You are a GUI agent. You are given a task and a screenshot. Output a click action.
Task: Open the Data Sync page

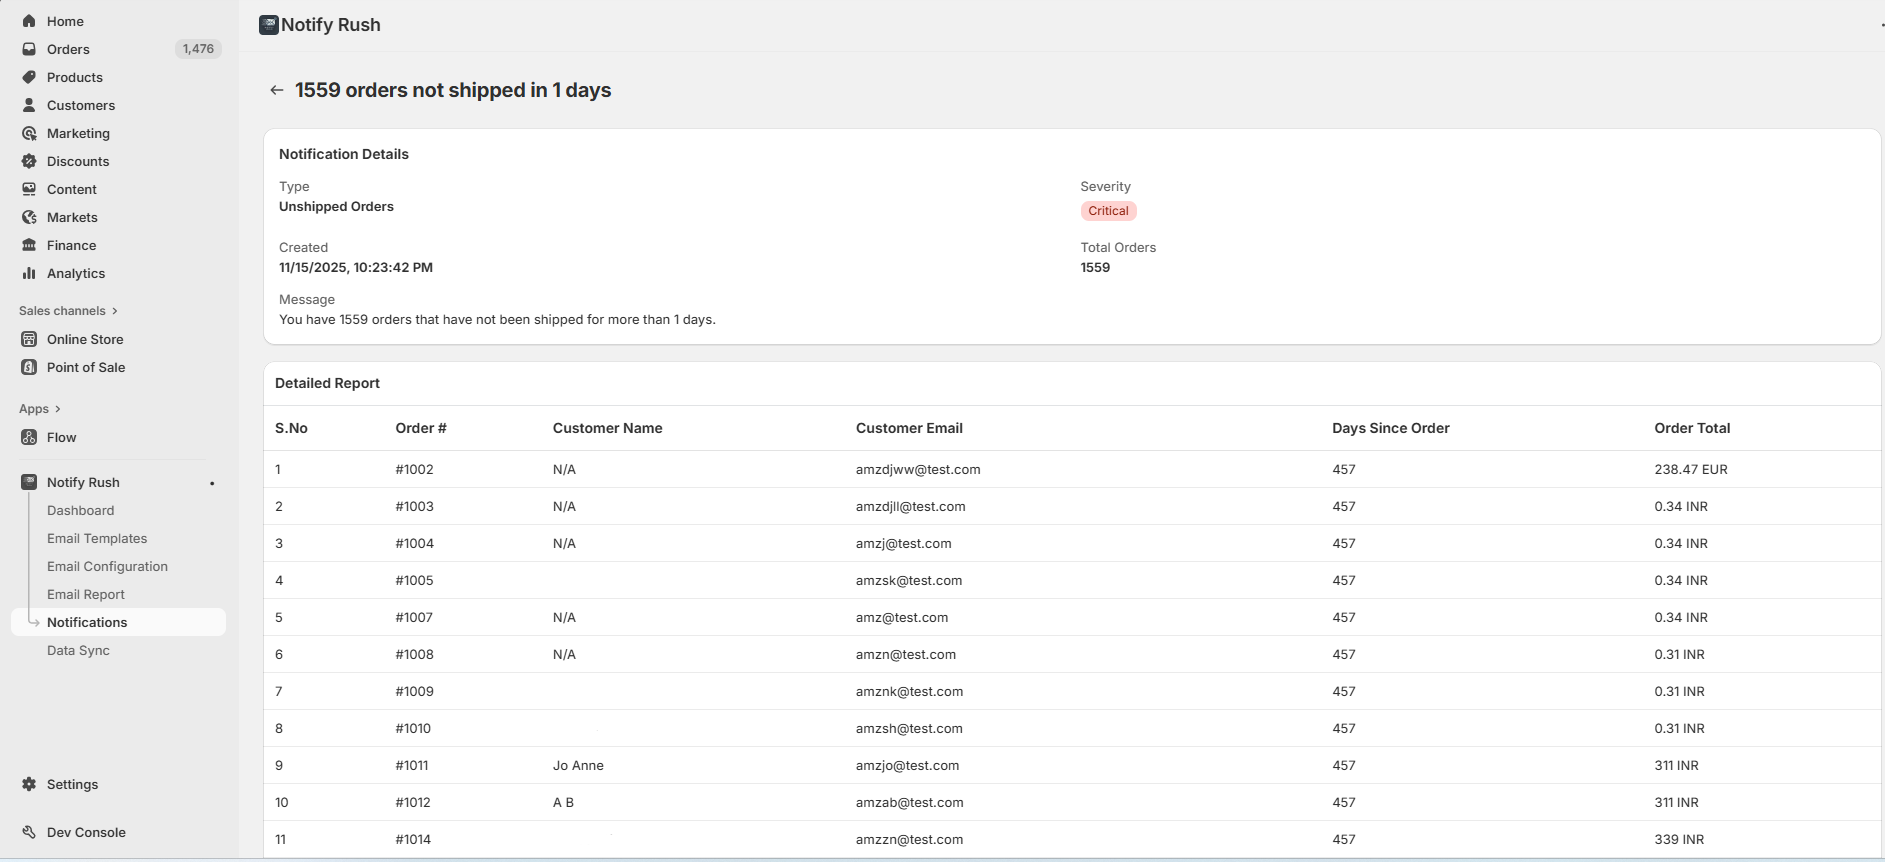[78, 650]
